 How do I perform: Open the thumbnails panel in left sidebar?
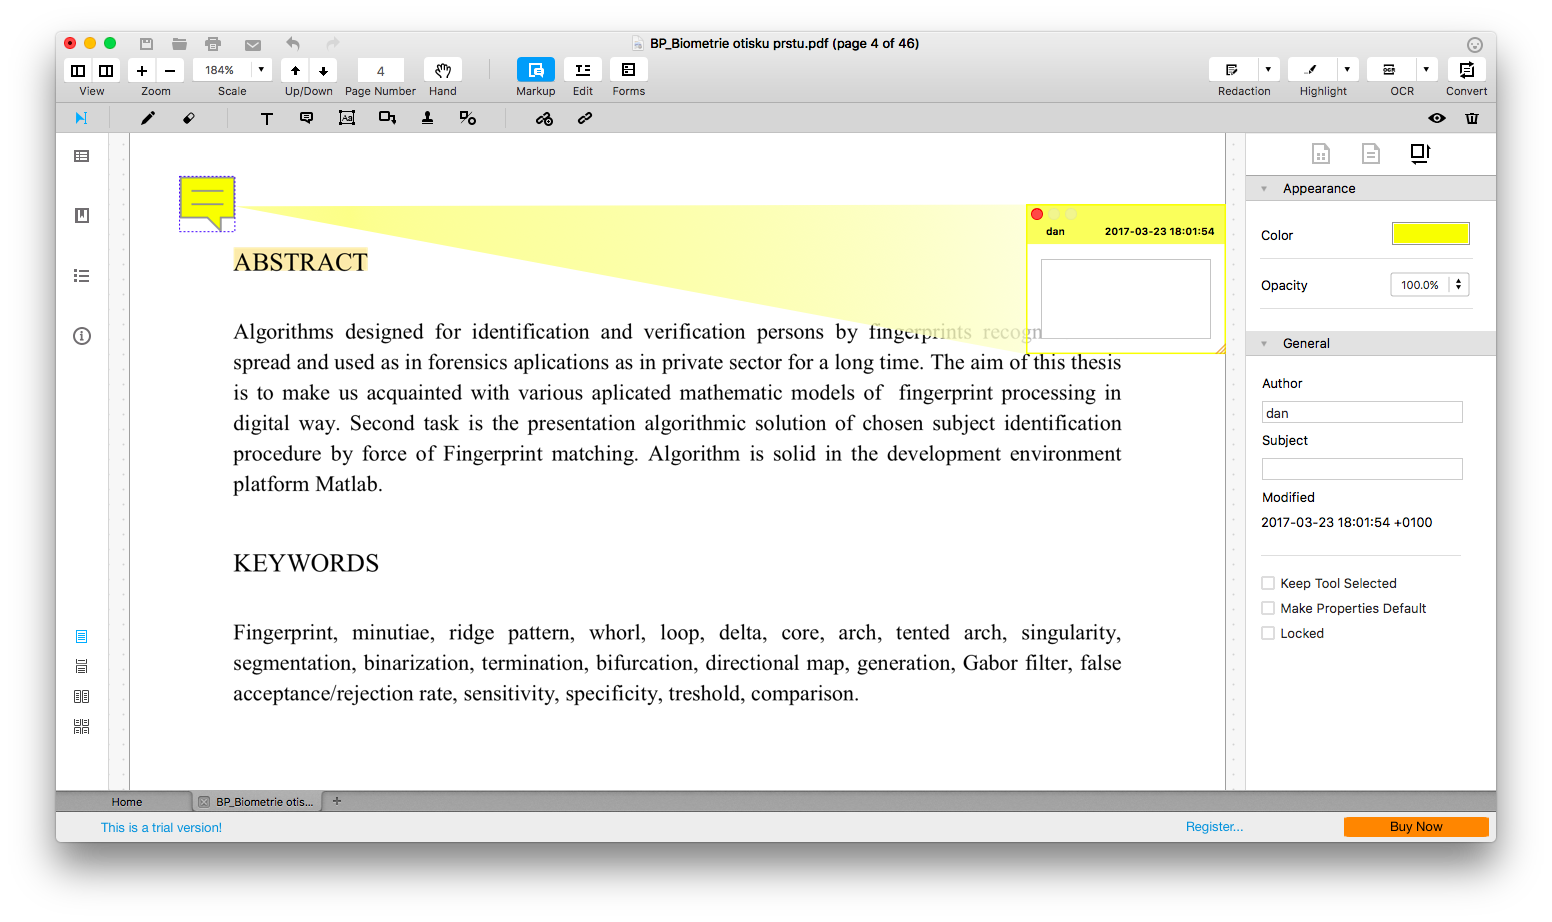(x=82, y=156)
